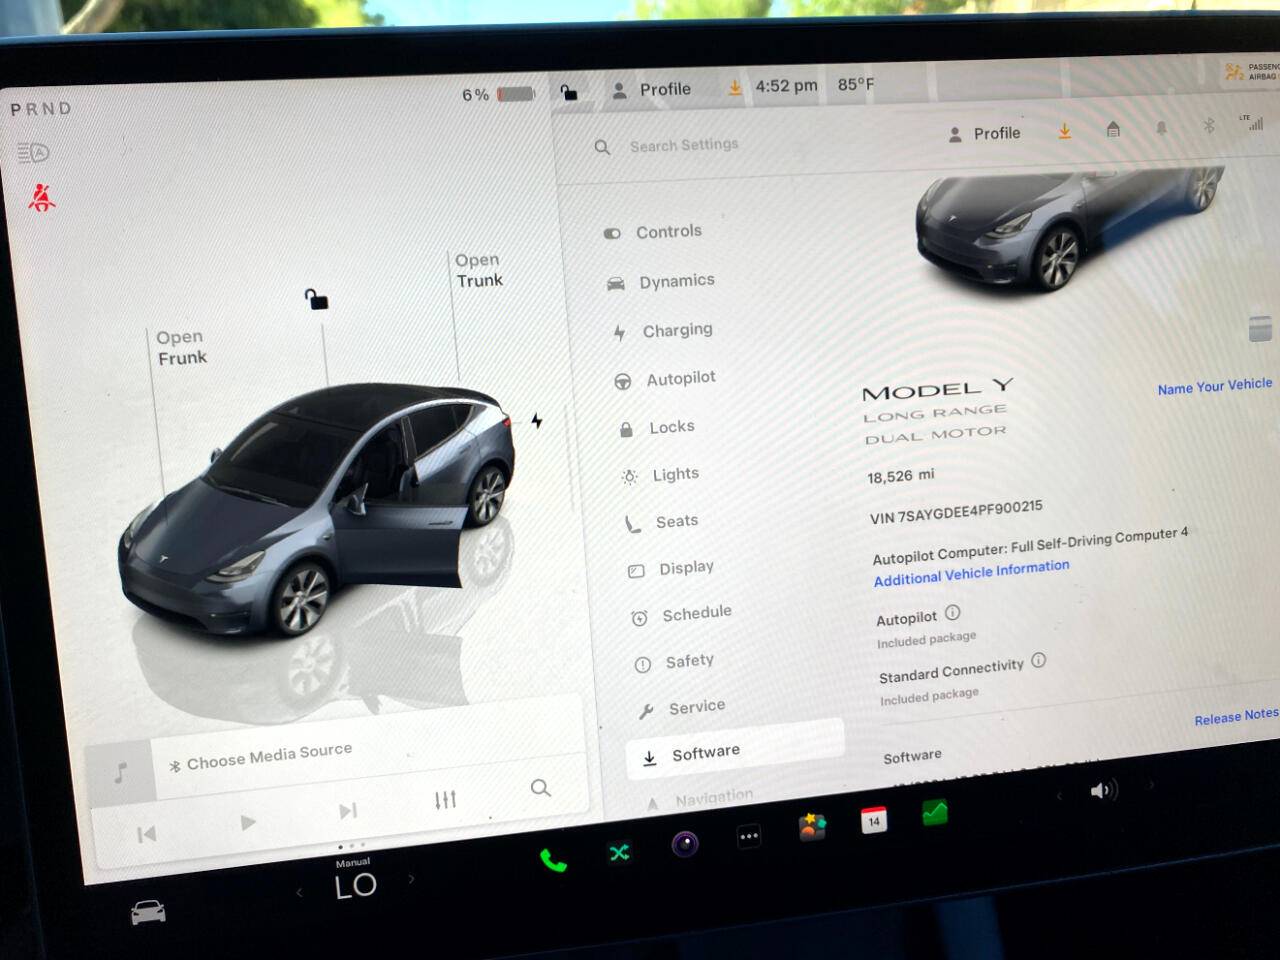Image resolution: width=1280 pixels, height=960 pixels.
Task: Tap the music note media icon
Action: point(121,772)
